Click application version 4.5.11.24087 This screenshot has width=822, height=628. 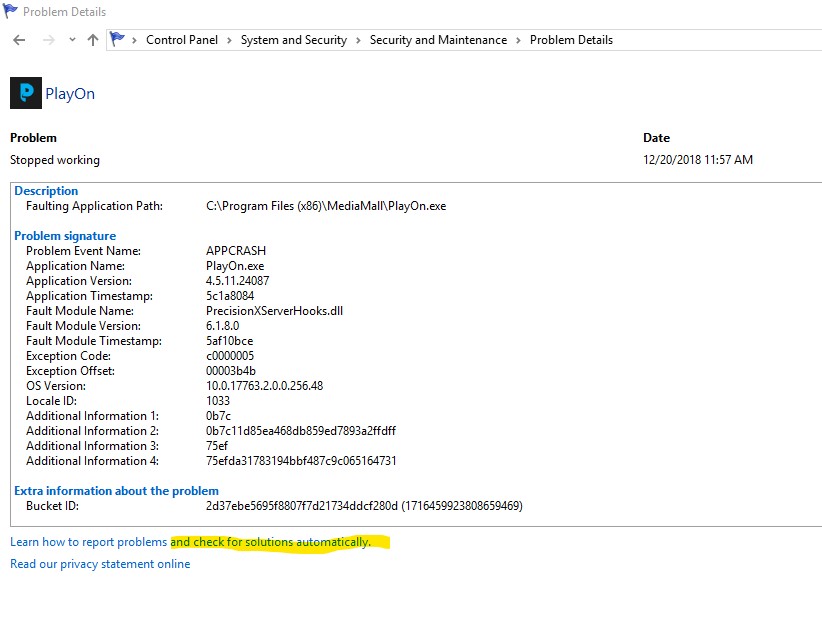tap(237, 280)
